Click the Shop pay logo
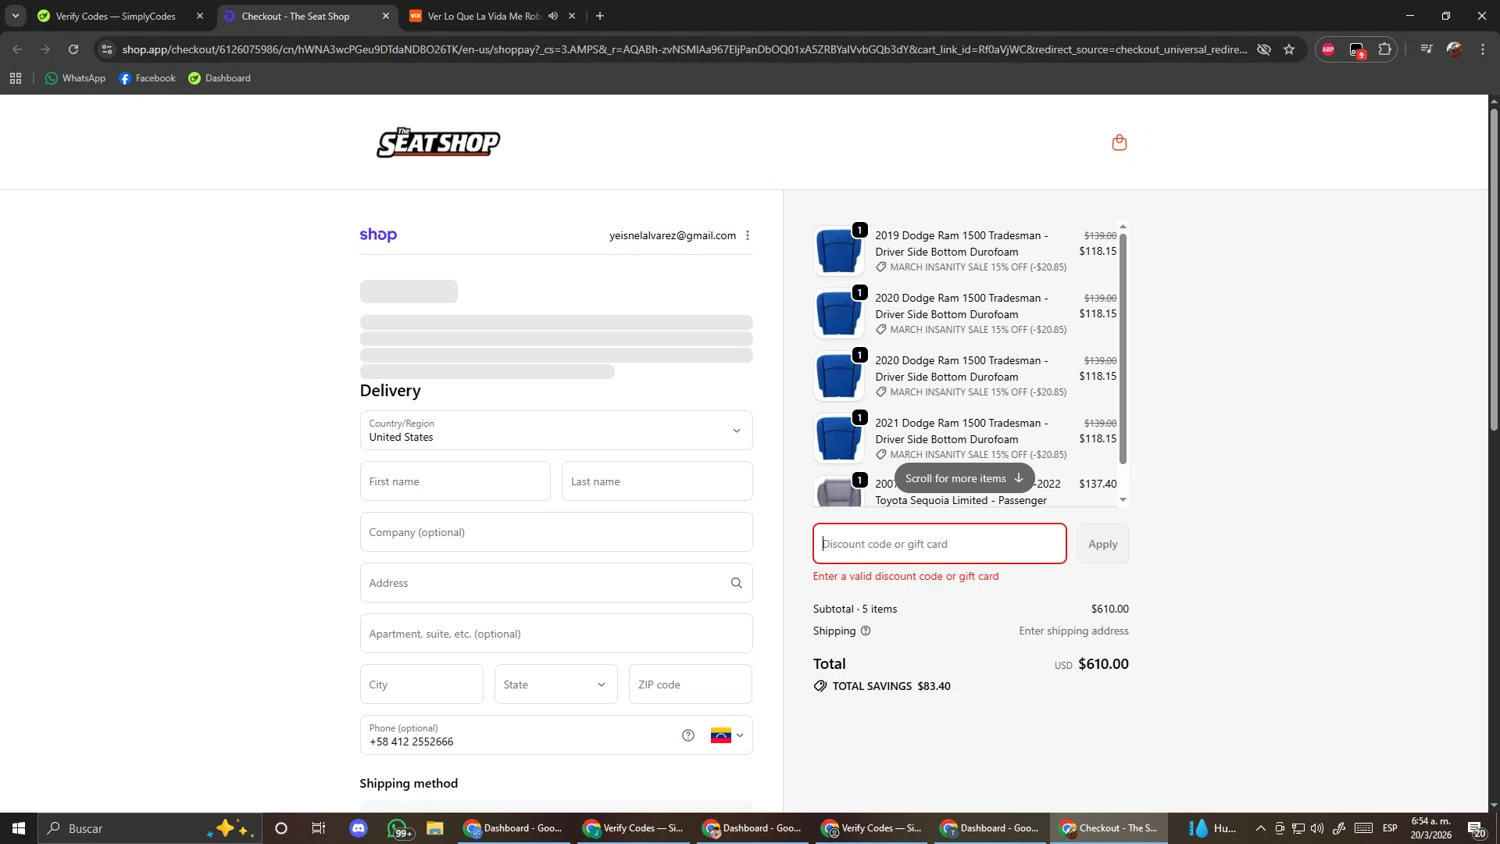1500x844 pixels. pos(378,235)
